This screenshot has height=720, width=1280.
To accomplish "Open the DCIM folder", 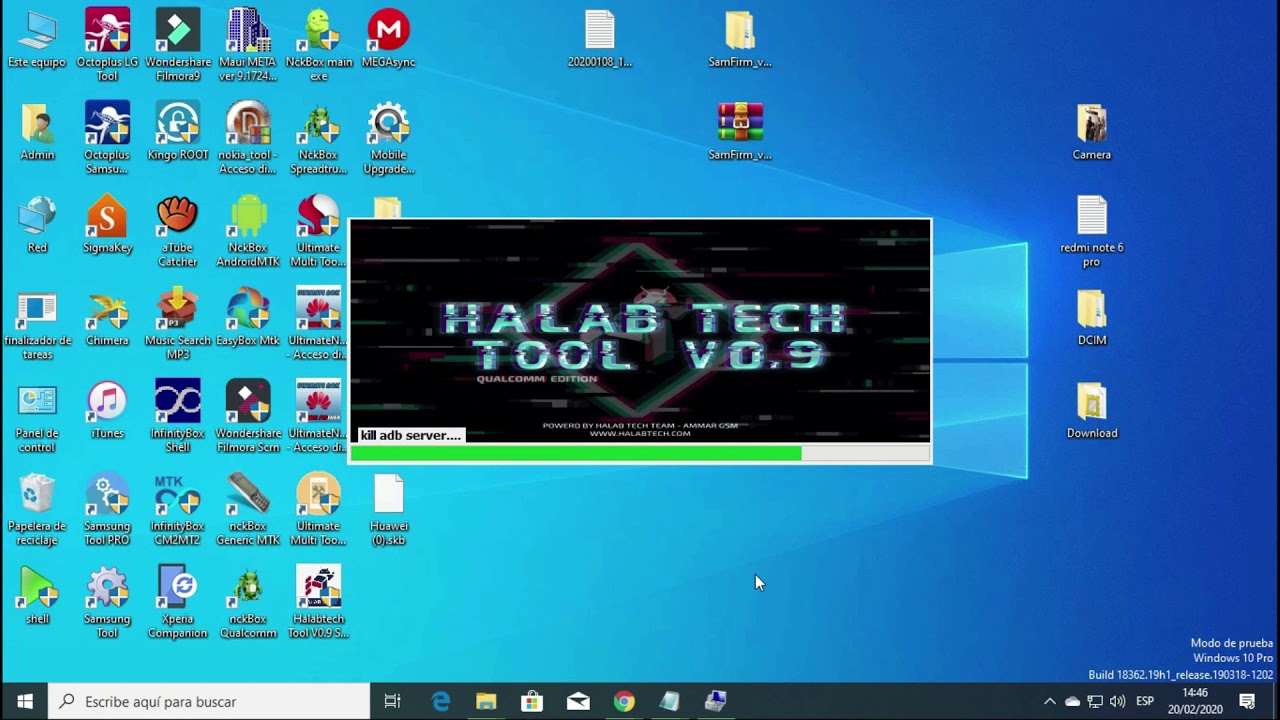I will click(1091, 316).
